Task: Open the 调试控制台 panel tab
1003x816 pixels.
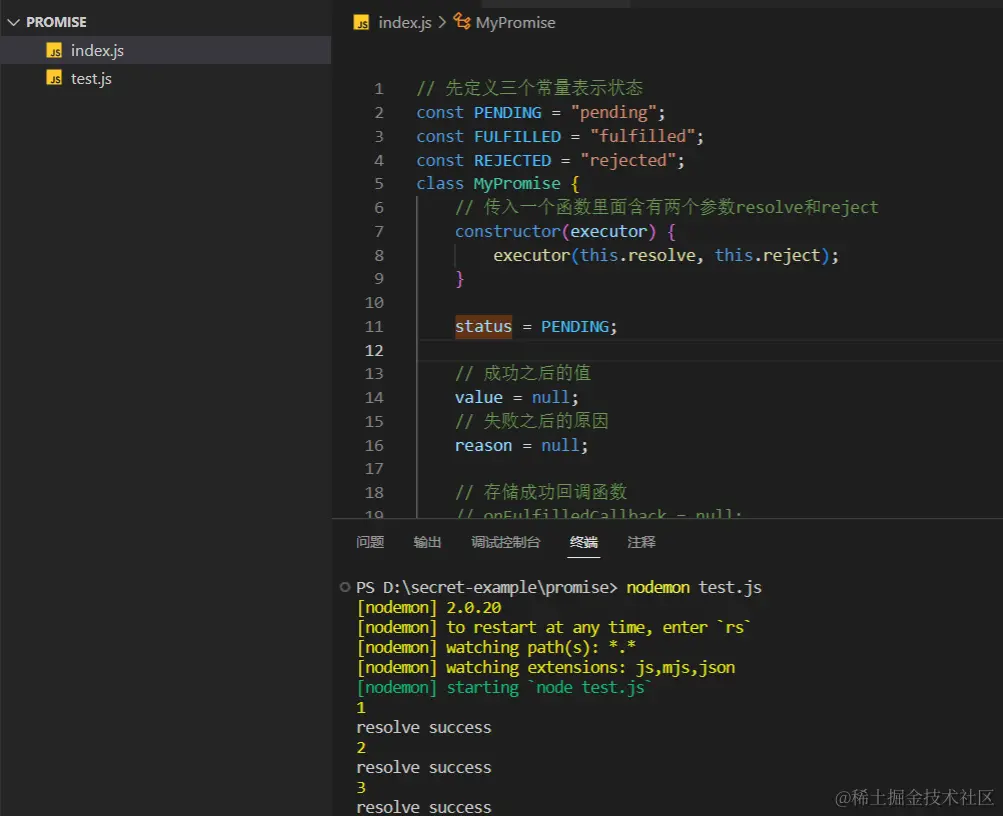Action: click(x=505, y=542)
